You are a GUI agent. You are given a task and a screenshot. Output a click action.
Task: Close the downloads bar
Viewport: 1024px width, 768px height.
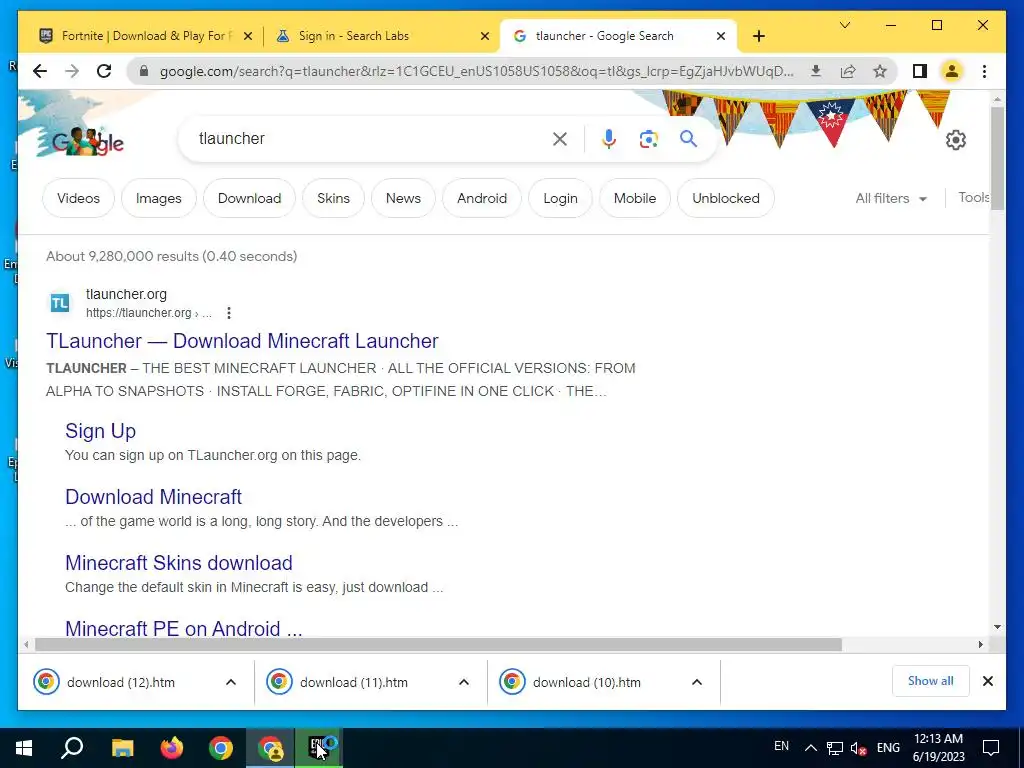(987, 681)
